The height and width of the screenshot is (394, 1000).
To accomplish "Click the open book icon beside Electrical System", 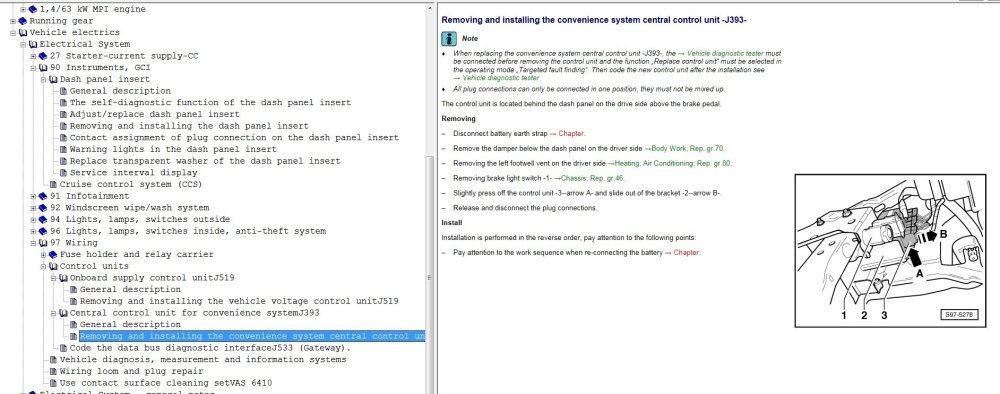I will (33, 45).
